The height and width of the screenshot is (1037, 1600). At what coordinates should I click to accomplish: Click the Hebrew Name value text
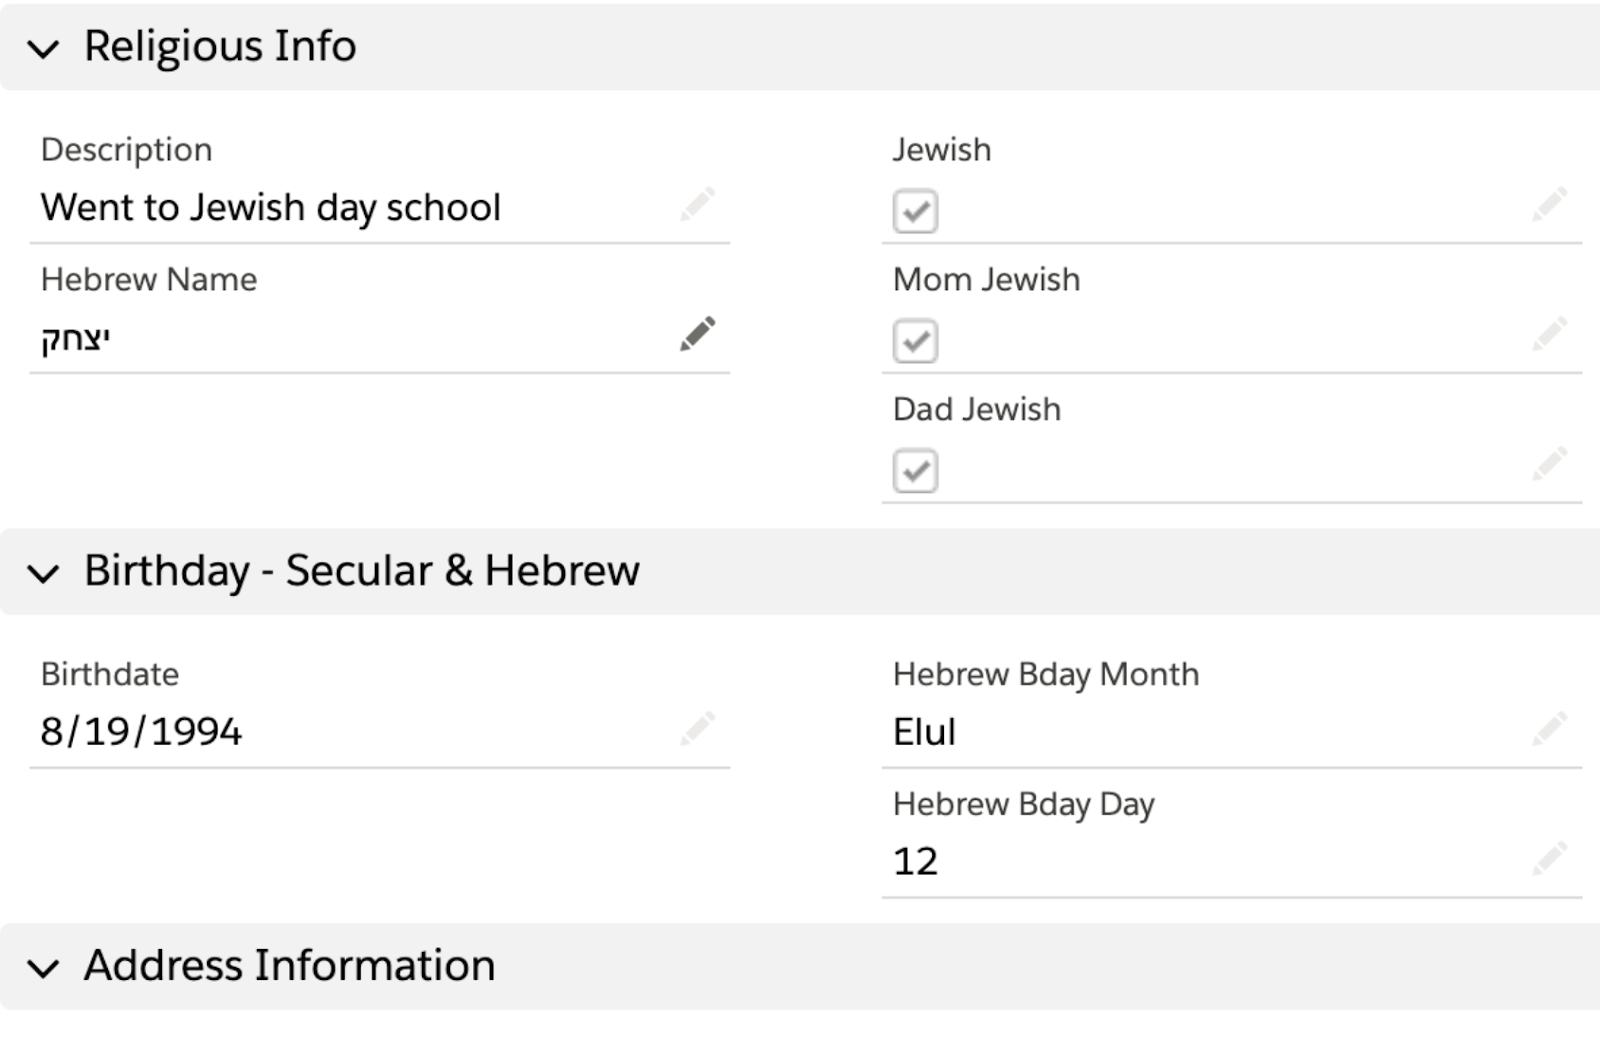[x=75, y=339]
